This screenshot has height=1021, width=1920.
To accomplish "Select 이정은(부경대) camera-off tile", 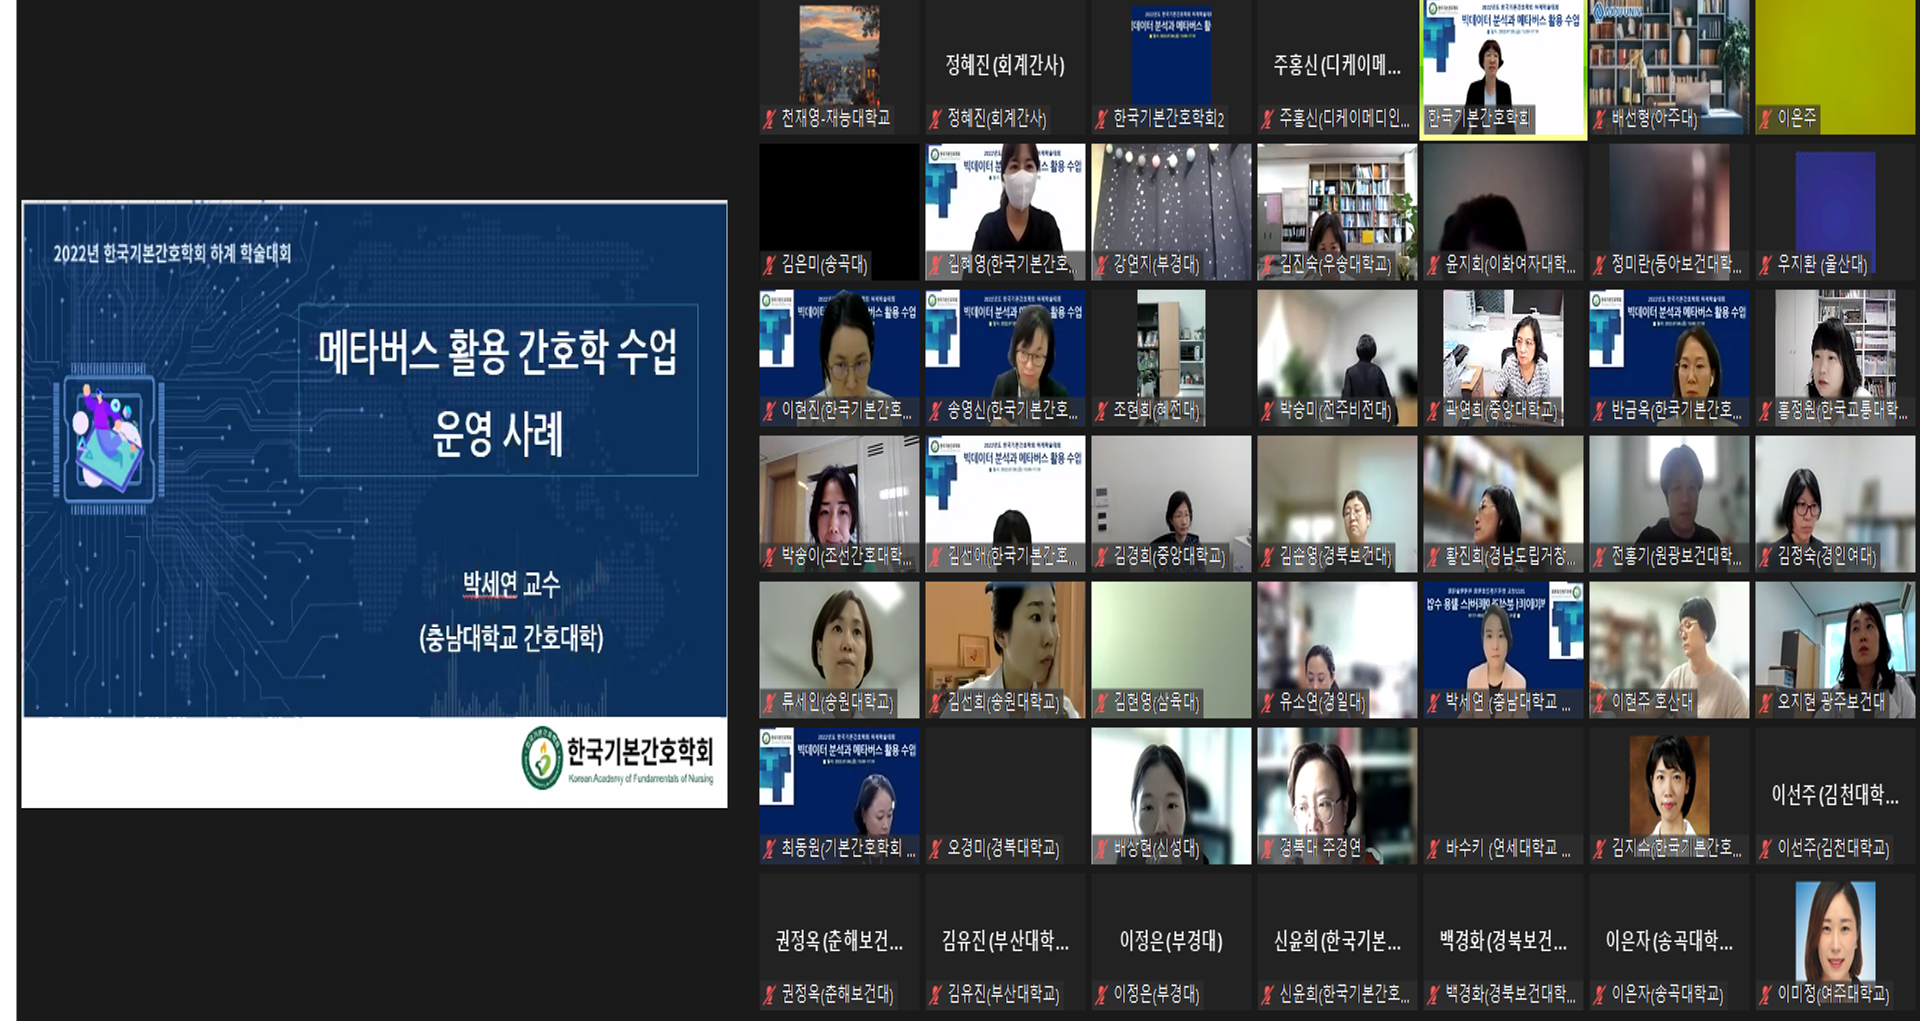I will [x=1171, y=941].
